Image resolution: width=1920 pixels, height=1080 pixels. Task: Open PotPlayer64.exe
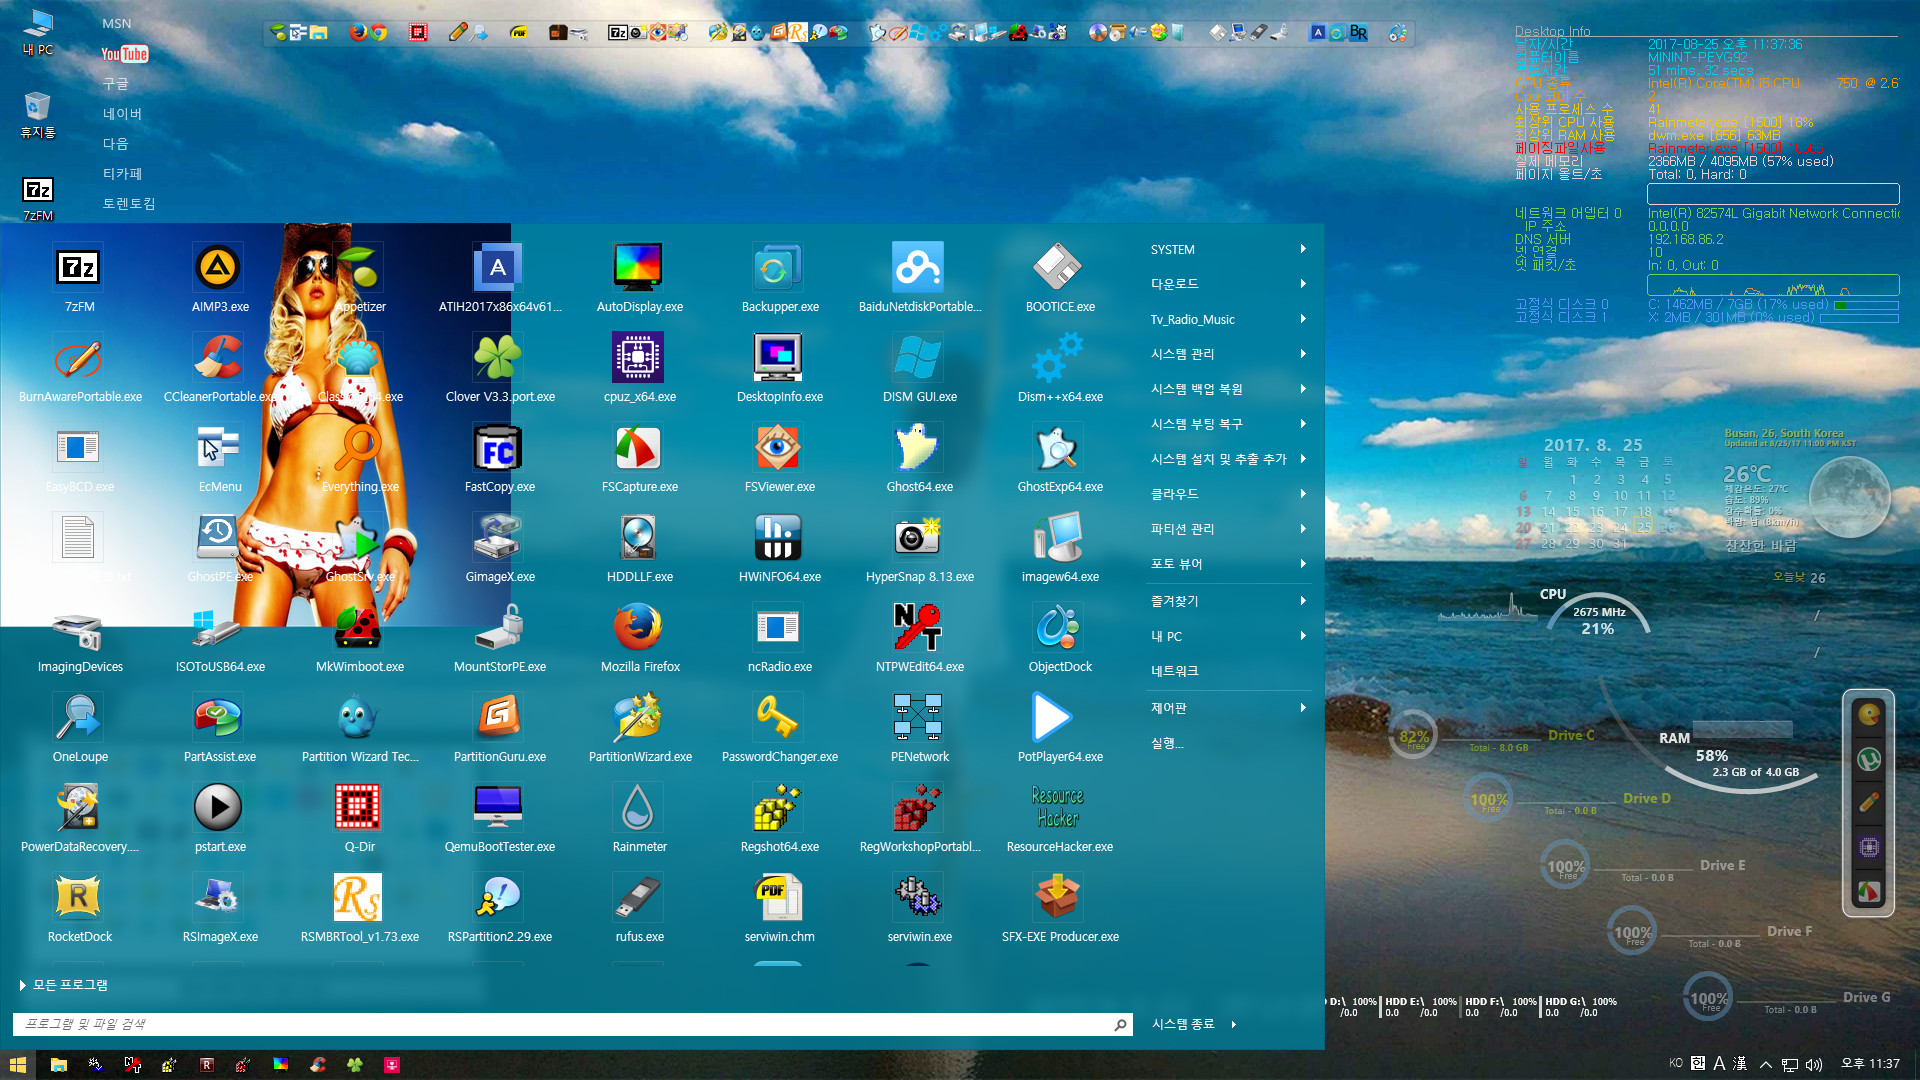[1059, 728]
